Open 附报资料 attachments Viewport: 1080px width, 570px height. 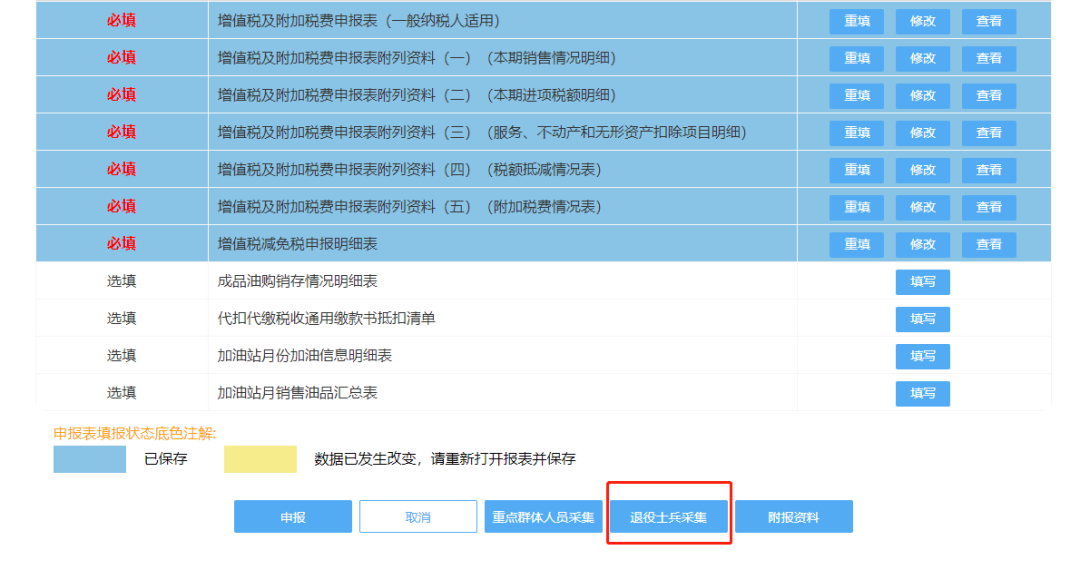click(x=793, y=516)
